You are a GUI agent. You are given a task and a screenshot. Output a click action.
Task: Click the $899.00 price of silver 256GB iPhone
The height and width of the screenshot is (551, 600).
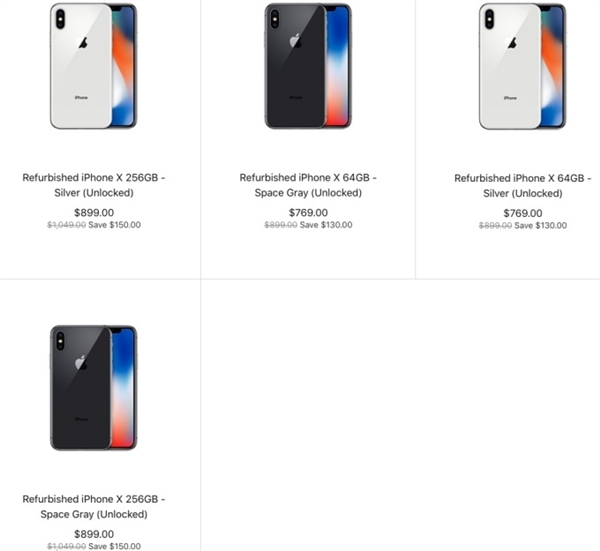tap(94, 212)
